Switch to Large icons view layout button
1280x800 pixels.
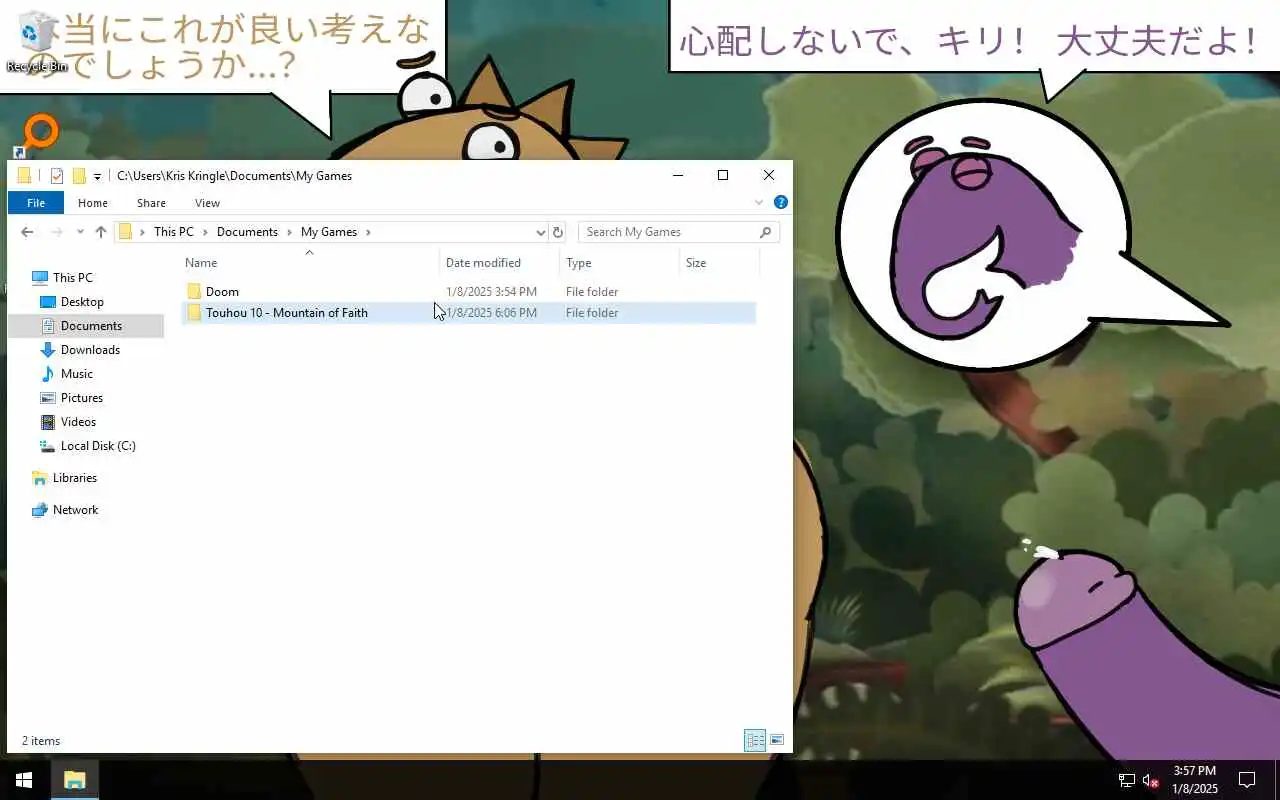tap(777, 741)
